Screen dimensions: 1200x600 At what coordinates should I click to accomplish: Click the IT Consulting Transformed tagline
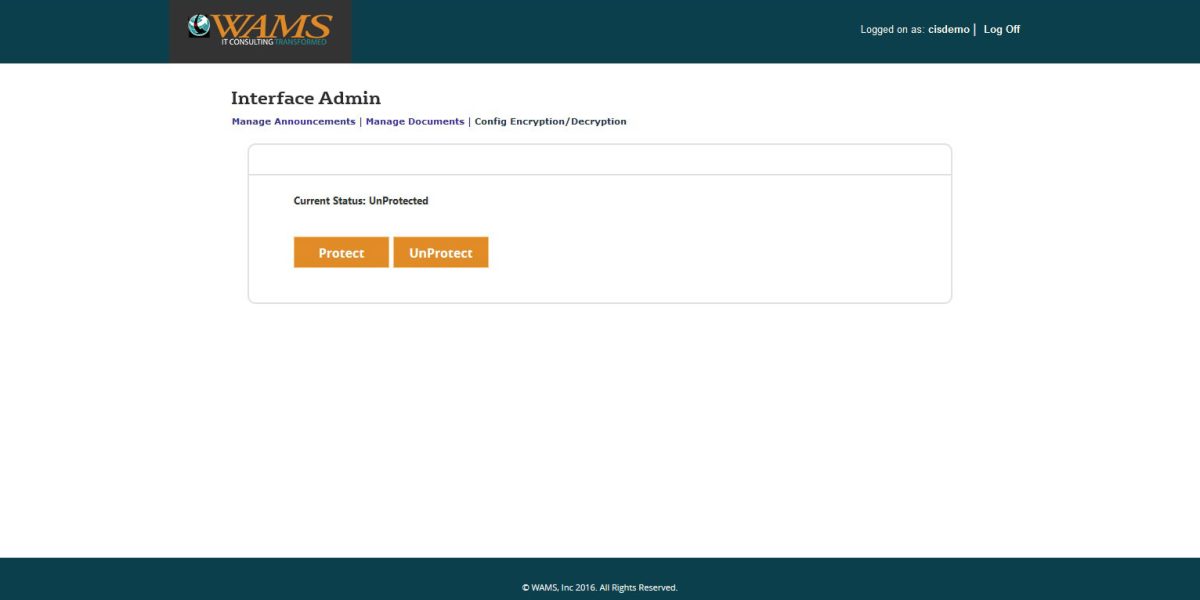[272, 43]
